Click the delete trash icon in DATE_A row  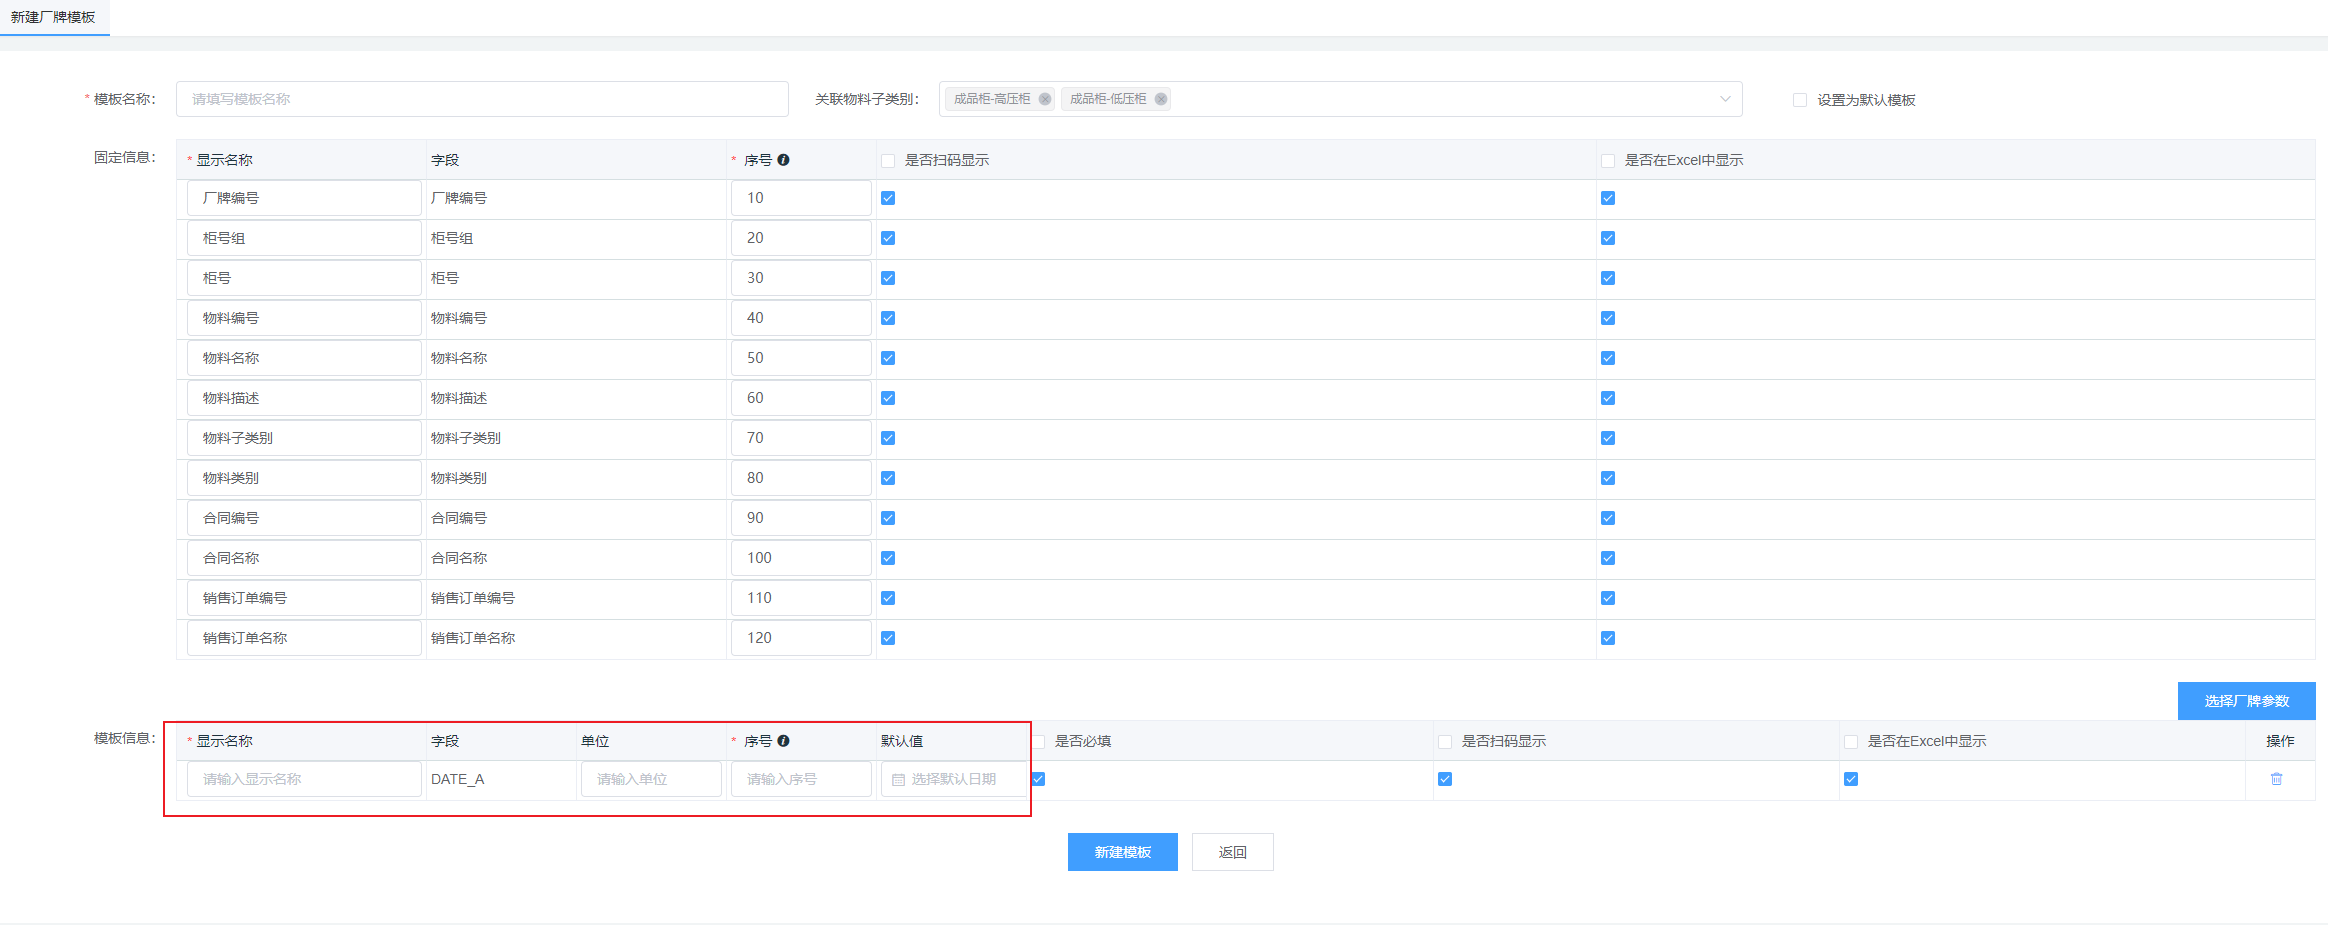tap(2276, 779)
